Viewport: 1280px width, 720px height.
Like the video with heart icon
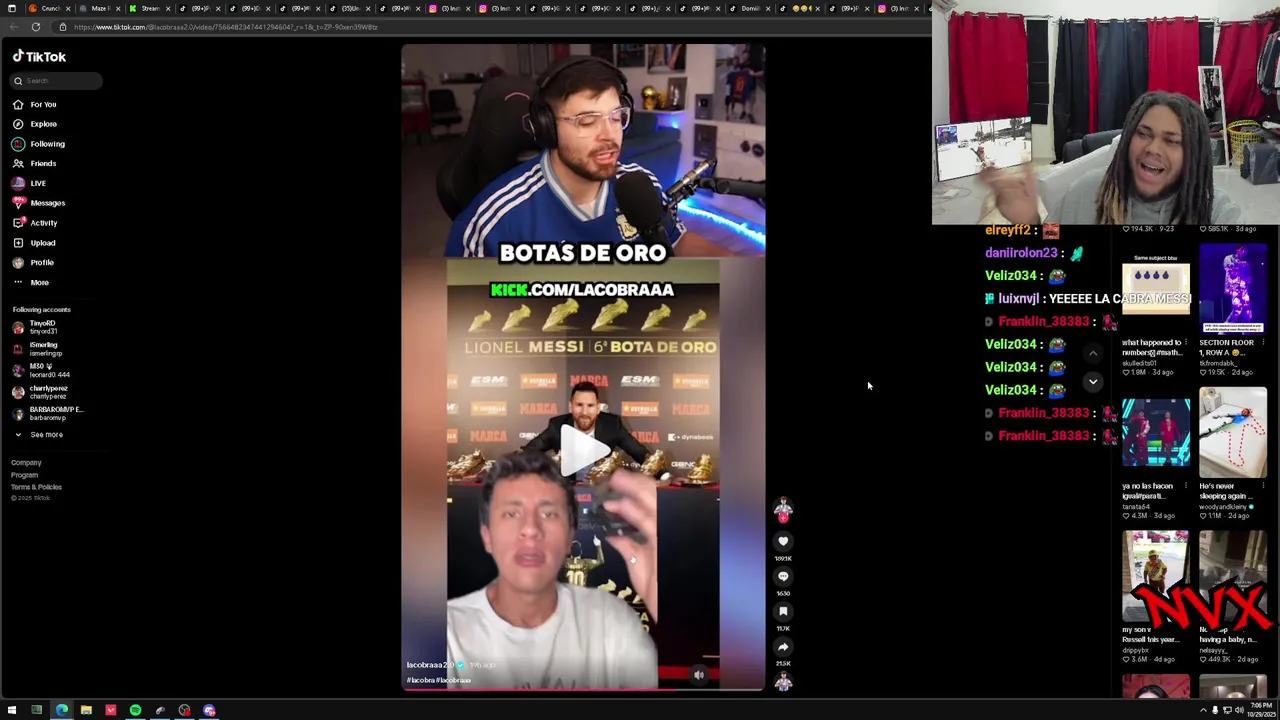pos(783,541)
